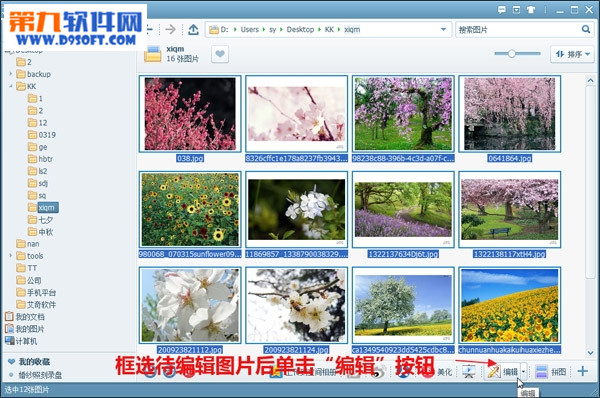This screenshot has height=398, width=600.
Task: Select the 艾奇软件 folder in tree
Action: click(36, 305)
